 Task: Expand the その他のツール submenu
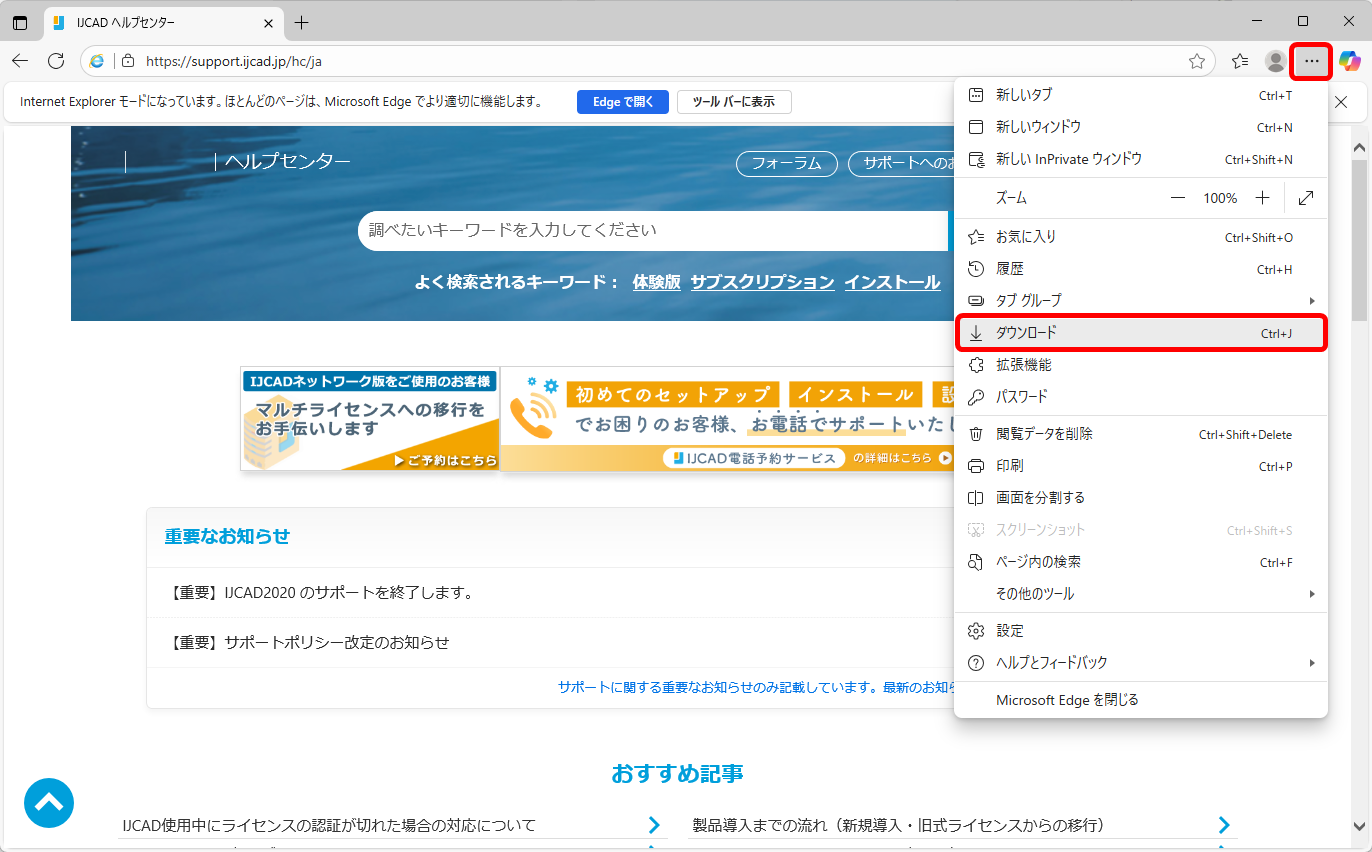(1140, 593)
